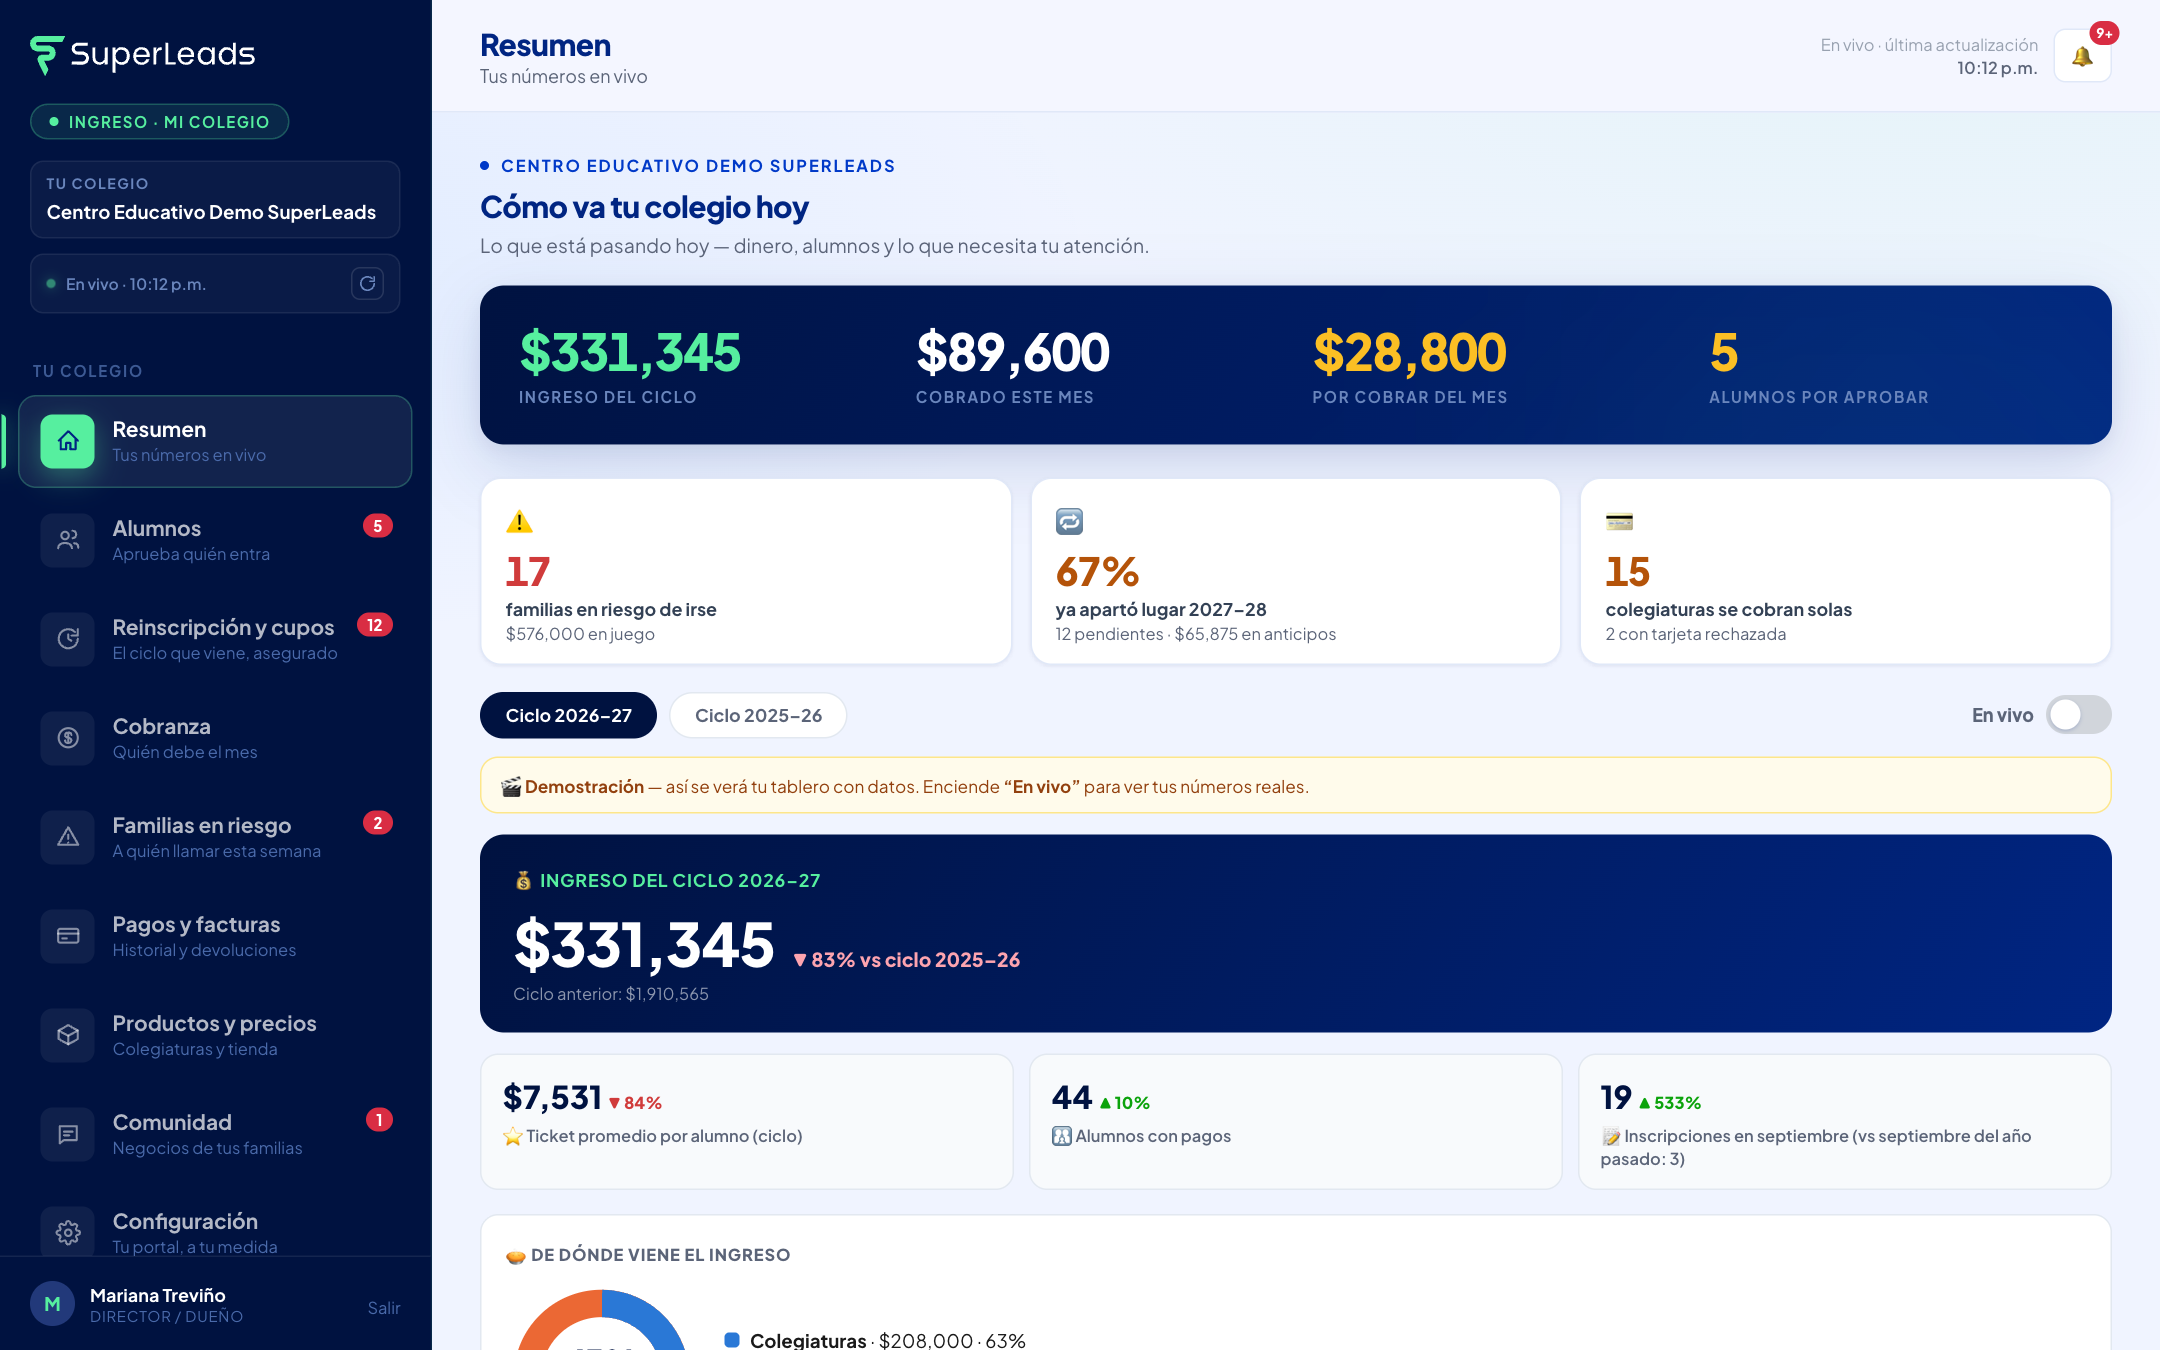The image size is (2160, 1350).
Task: Click the Configuración gear icon
Action: [68, 1232]
